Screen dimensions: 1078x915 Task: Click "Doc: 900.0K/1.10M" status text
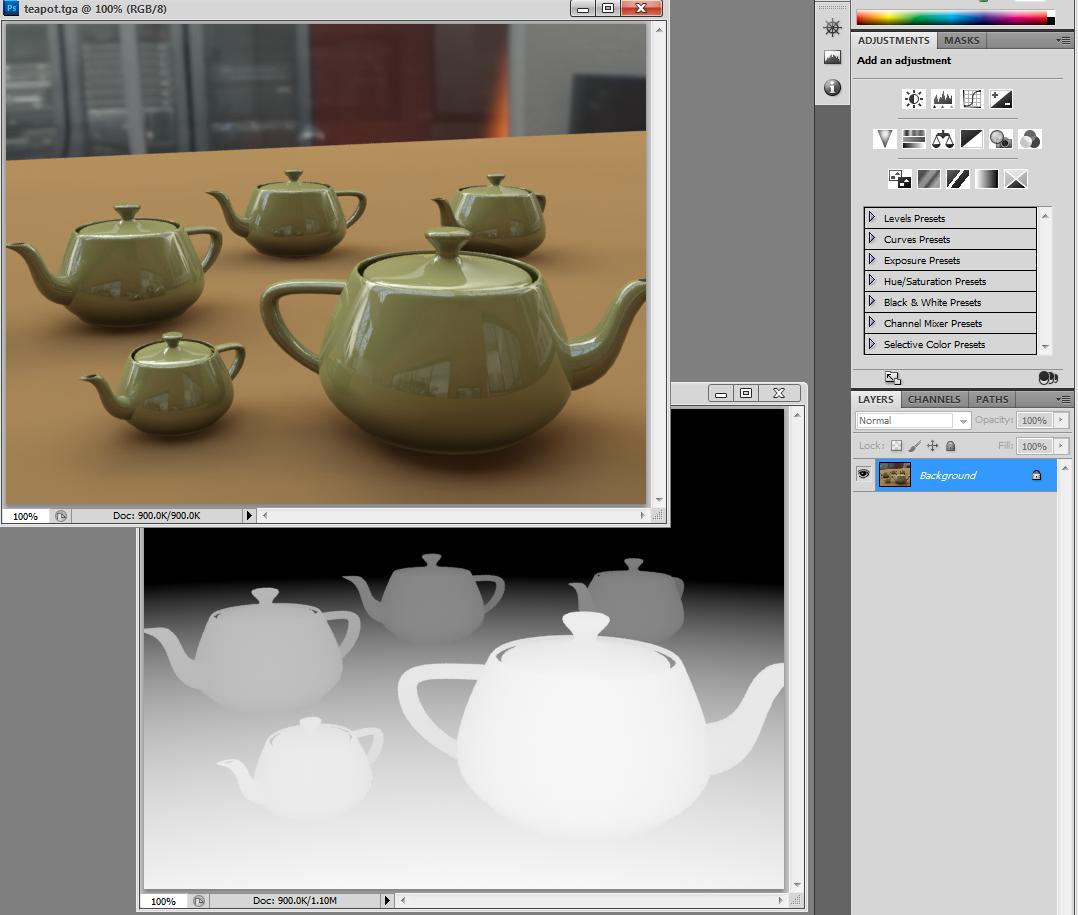(294, 901)
